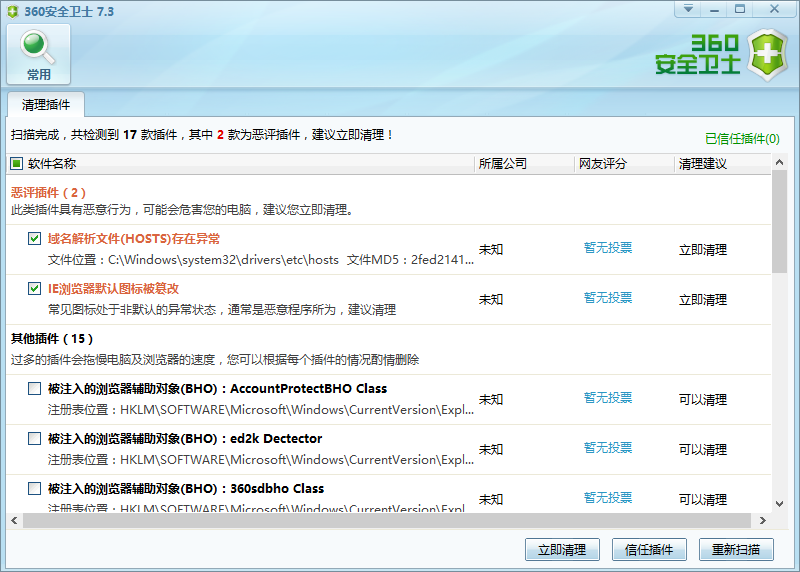Check the AccountProtectBHO Class plugin
Viewport: 800px width, 572px height.
[35, 389]
